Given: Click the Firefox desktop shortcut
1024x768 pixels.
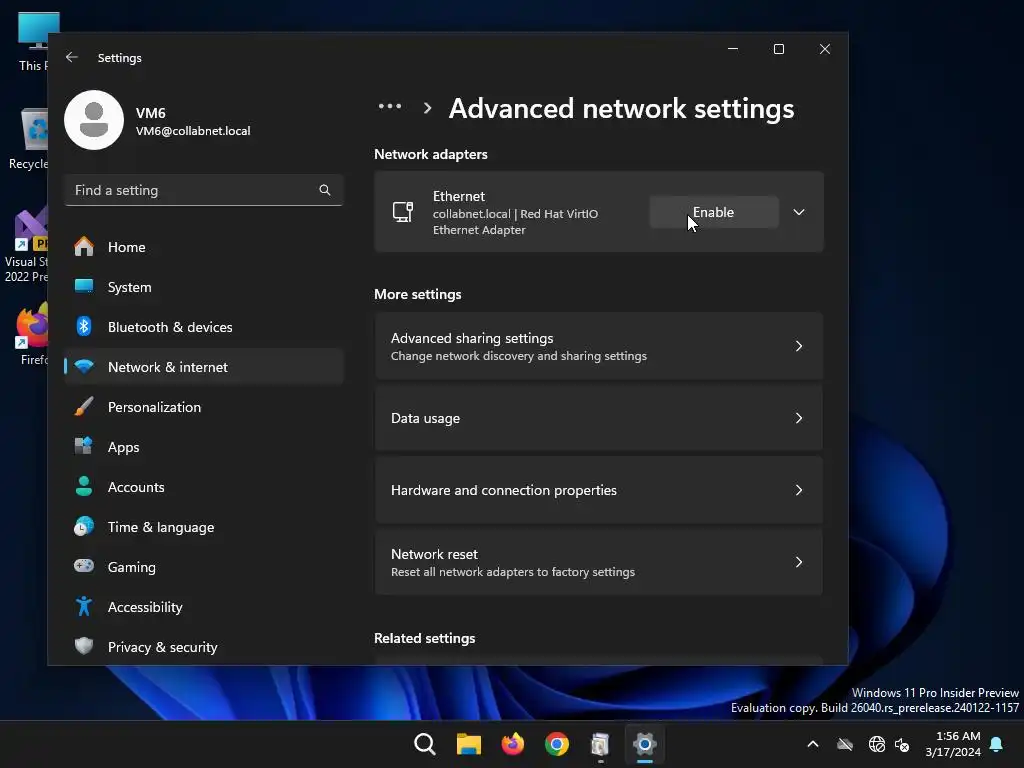Looking at the screenshot, I should coord(33,333).
